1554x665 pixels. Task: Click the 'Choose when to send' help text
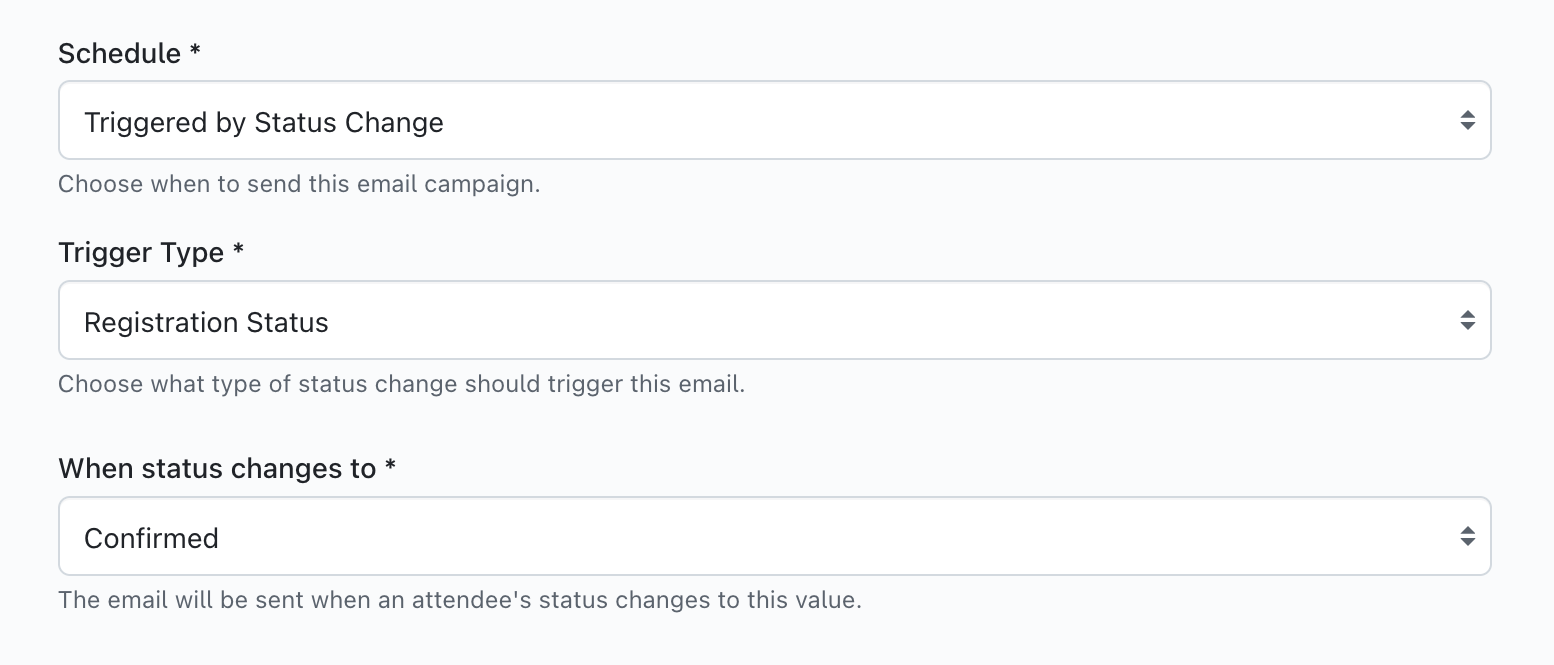click(299, 185)
